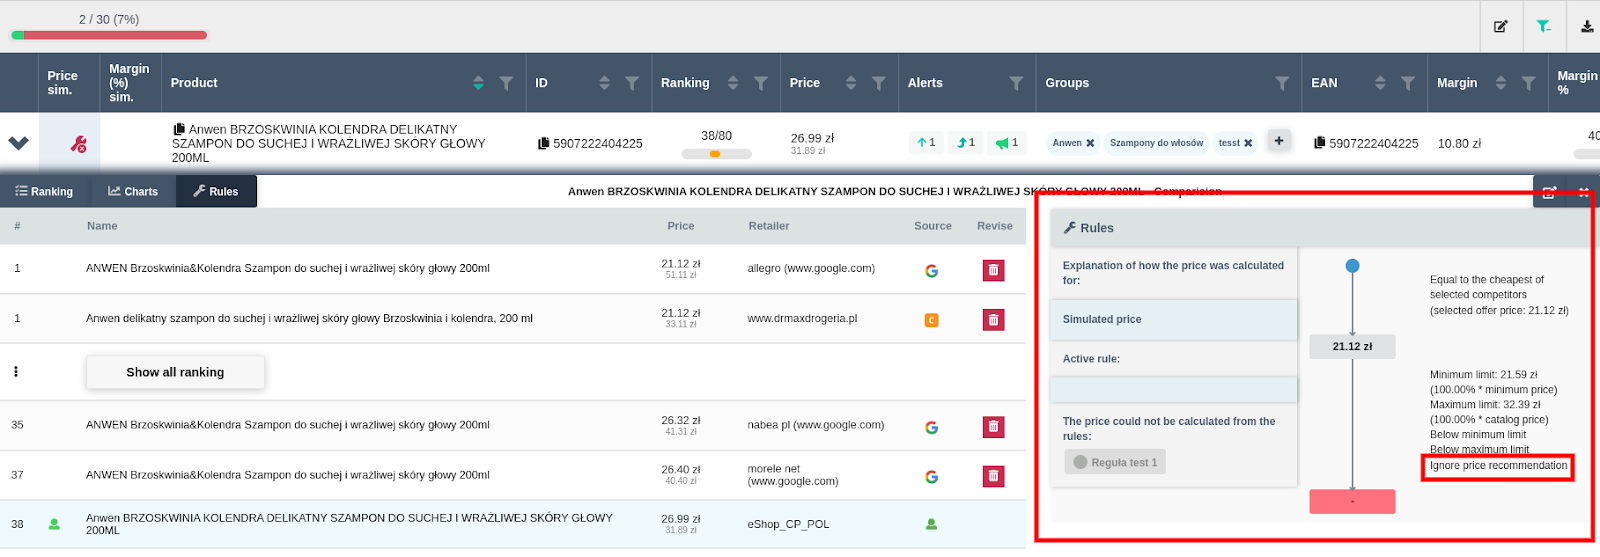Click the red wrench price simulation icon

[78, 144]
